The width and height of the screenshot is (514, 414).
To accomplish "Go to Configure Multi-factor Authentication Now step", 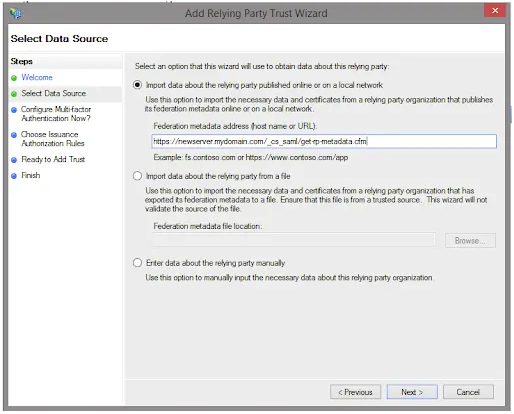I will pos(56,114).
